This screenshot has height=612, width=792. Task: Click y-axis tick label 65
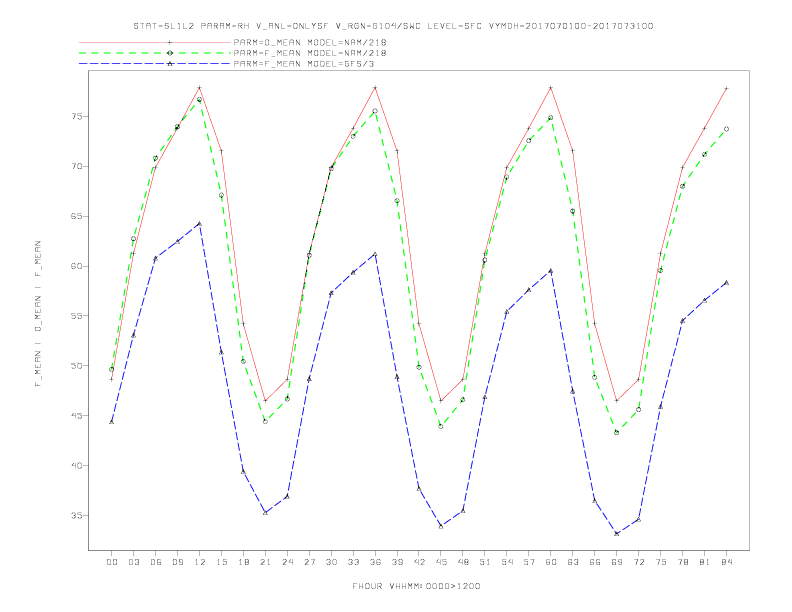tap(77, 216)
